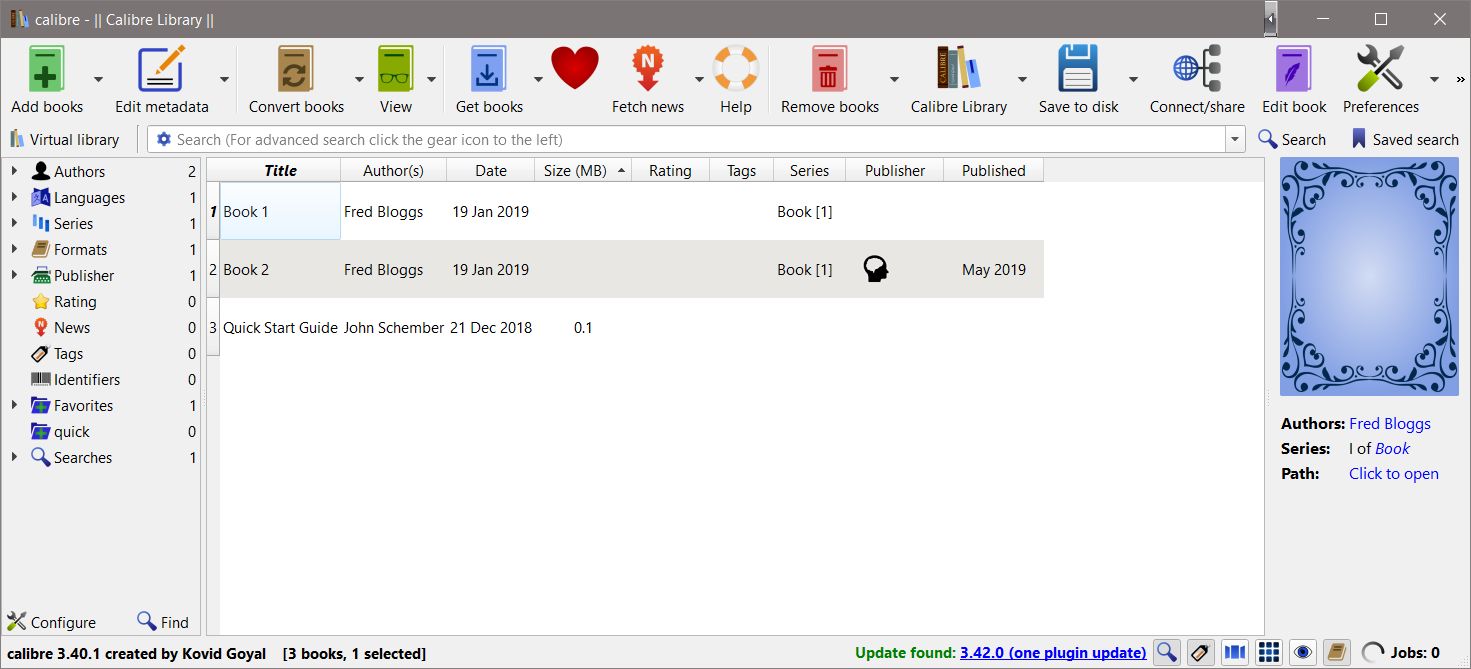Select News category in tag browser
This screenshot has width=1471, height=669.
[72, 327]
